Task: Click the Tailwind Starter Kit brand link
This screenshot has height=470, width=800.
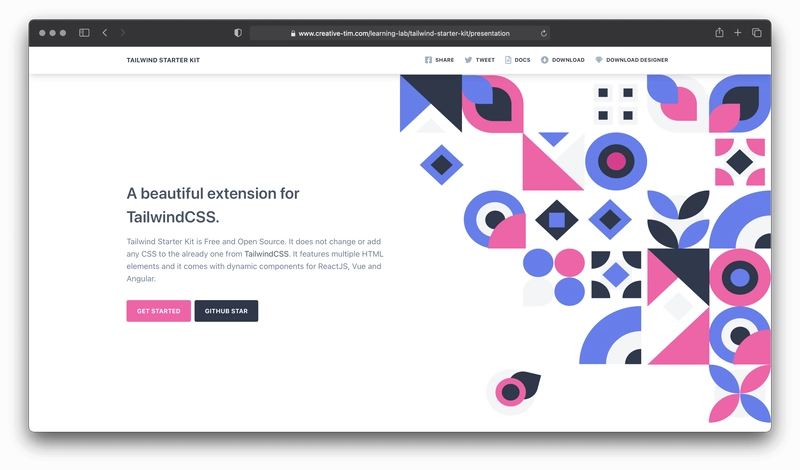Action: coord(163,60)
